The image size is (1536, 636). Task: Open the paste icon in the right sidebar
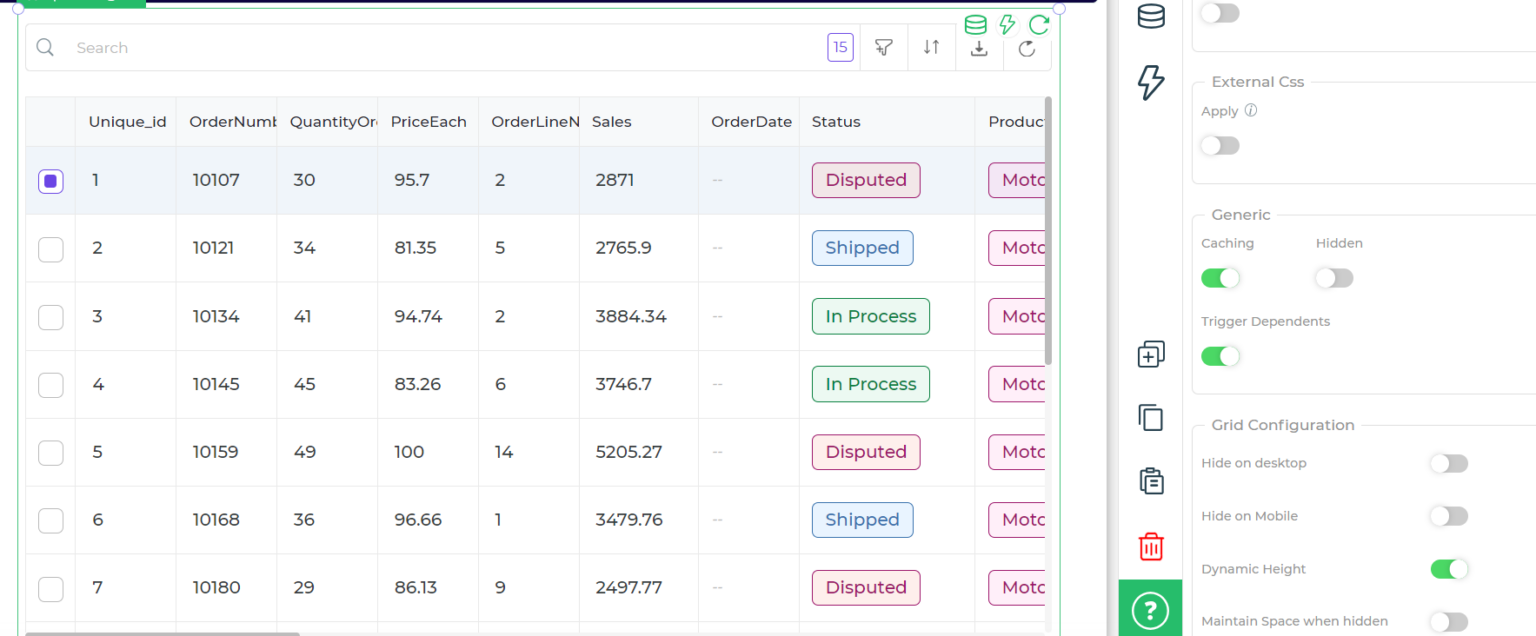(1150, 481)
